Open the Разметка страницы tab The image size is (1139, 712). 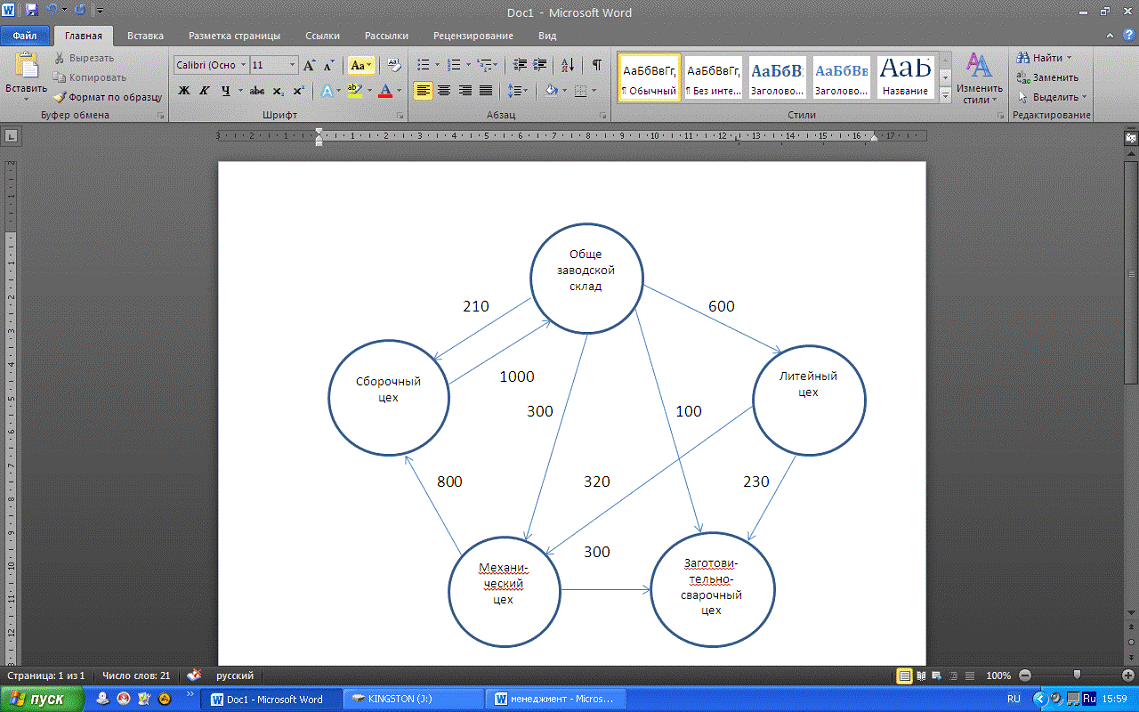click(x=234, y=36)
